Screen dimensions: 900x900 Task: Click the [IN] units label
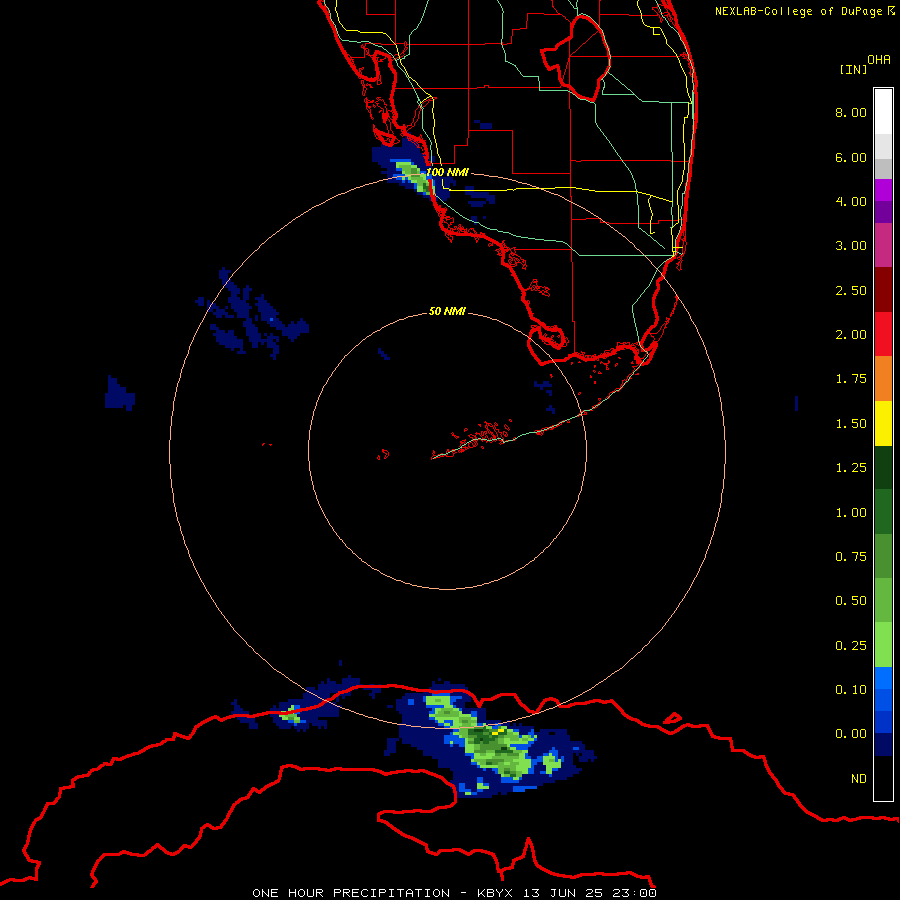click(853, 69)
